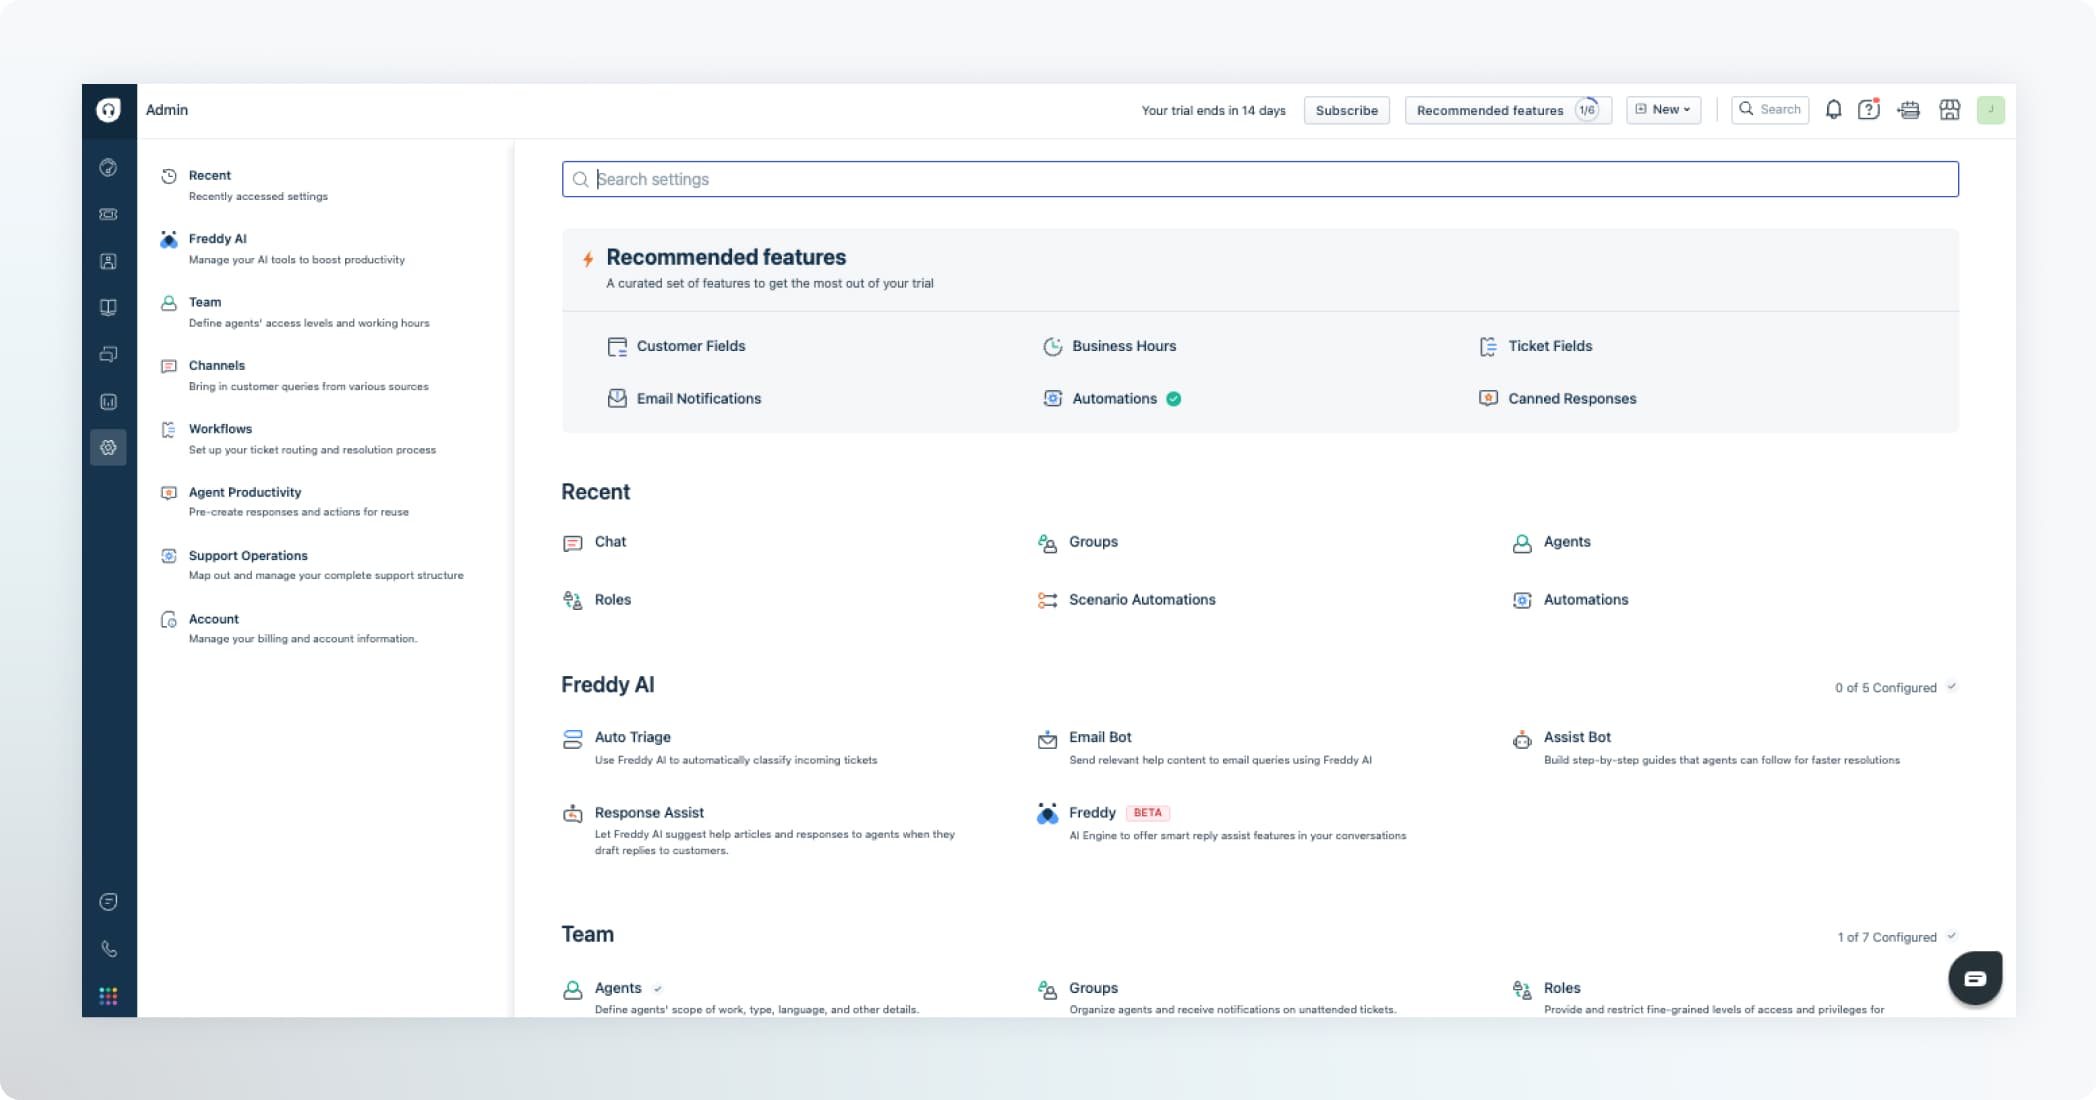Open the Freshworks app switcher grid
2096x1100 pixels.
coord(109,996)
